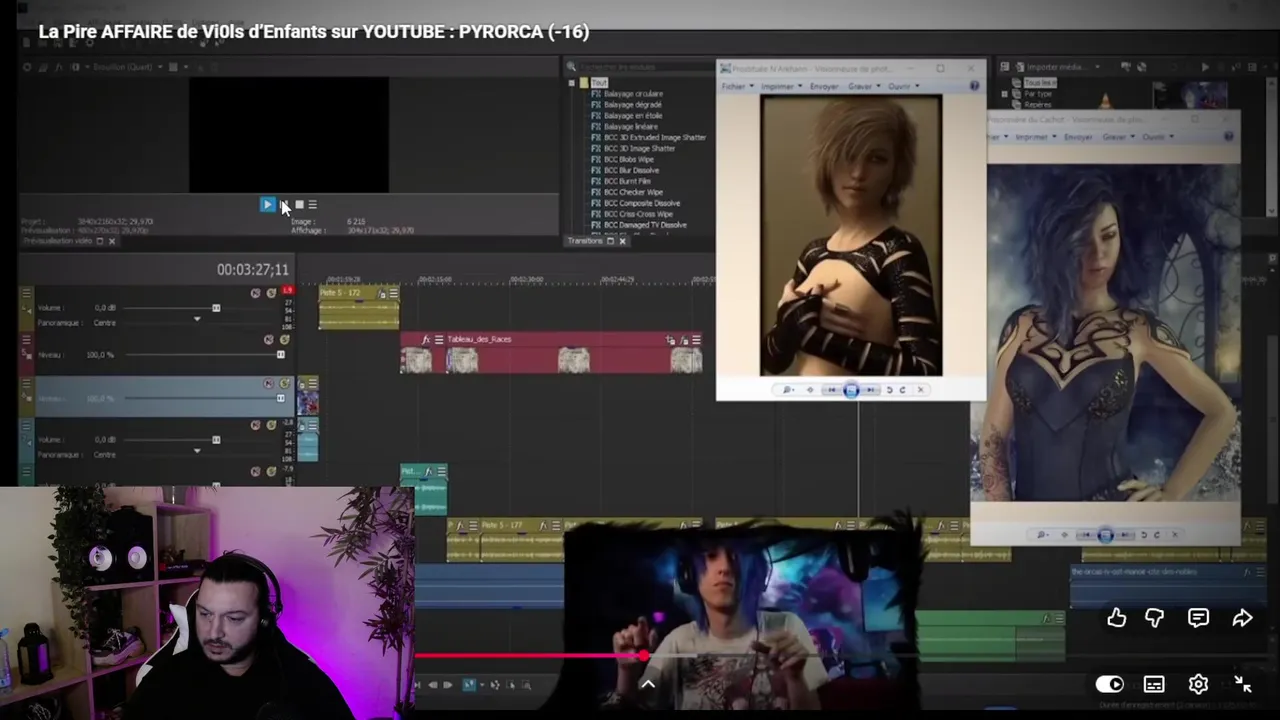Open Piste 5 - 172 clip menu
Screen dimensions: 1280x720
tap(393, 293)
